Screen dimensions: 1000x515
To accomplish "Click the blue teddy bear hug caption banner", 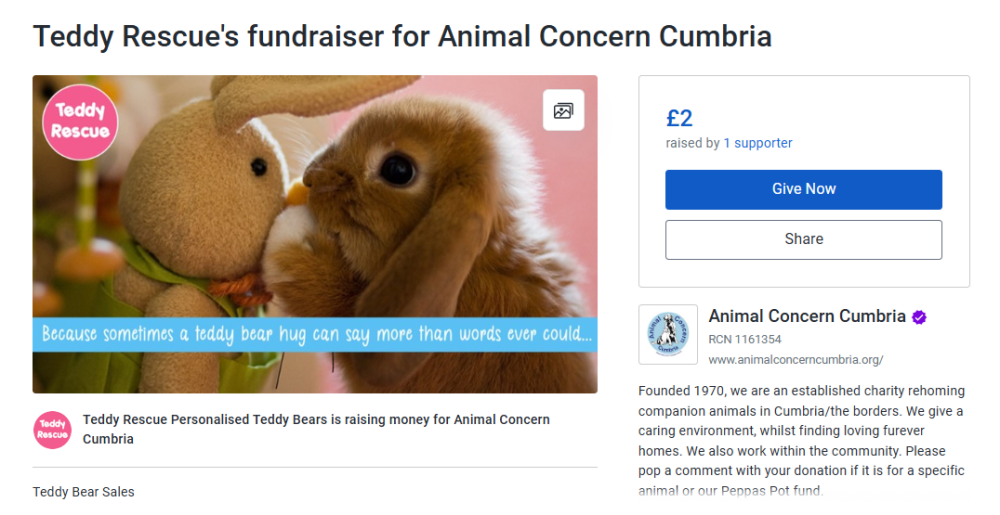I will 315,334.
